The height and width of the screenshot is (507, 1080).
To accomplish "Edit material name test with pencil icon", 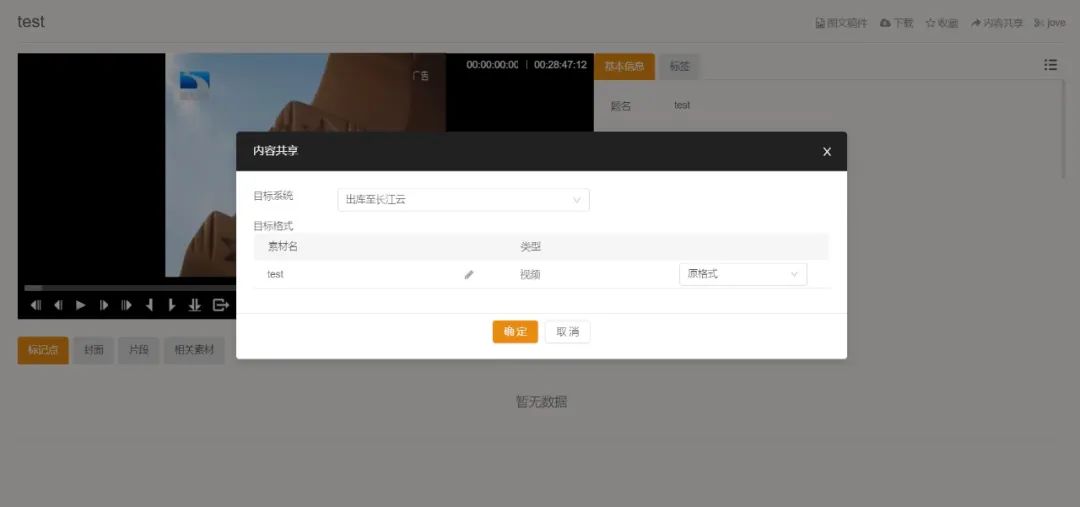I will (469, 274).
